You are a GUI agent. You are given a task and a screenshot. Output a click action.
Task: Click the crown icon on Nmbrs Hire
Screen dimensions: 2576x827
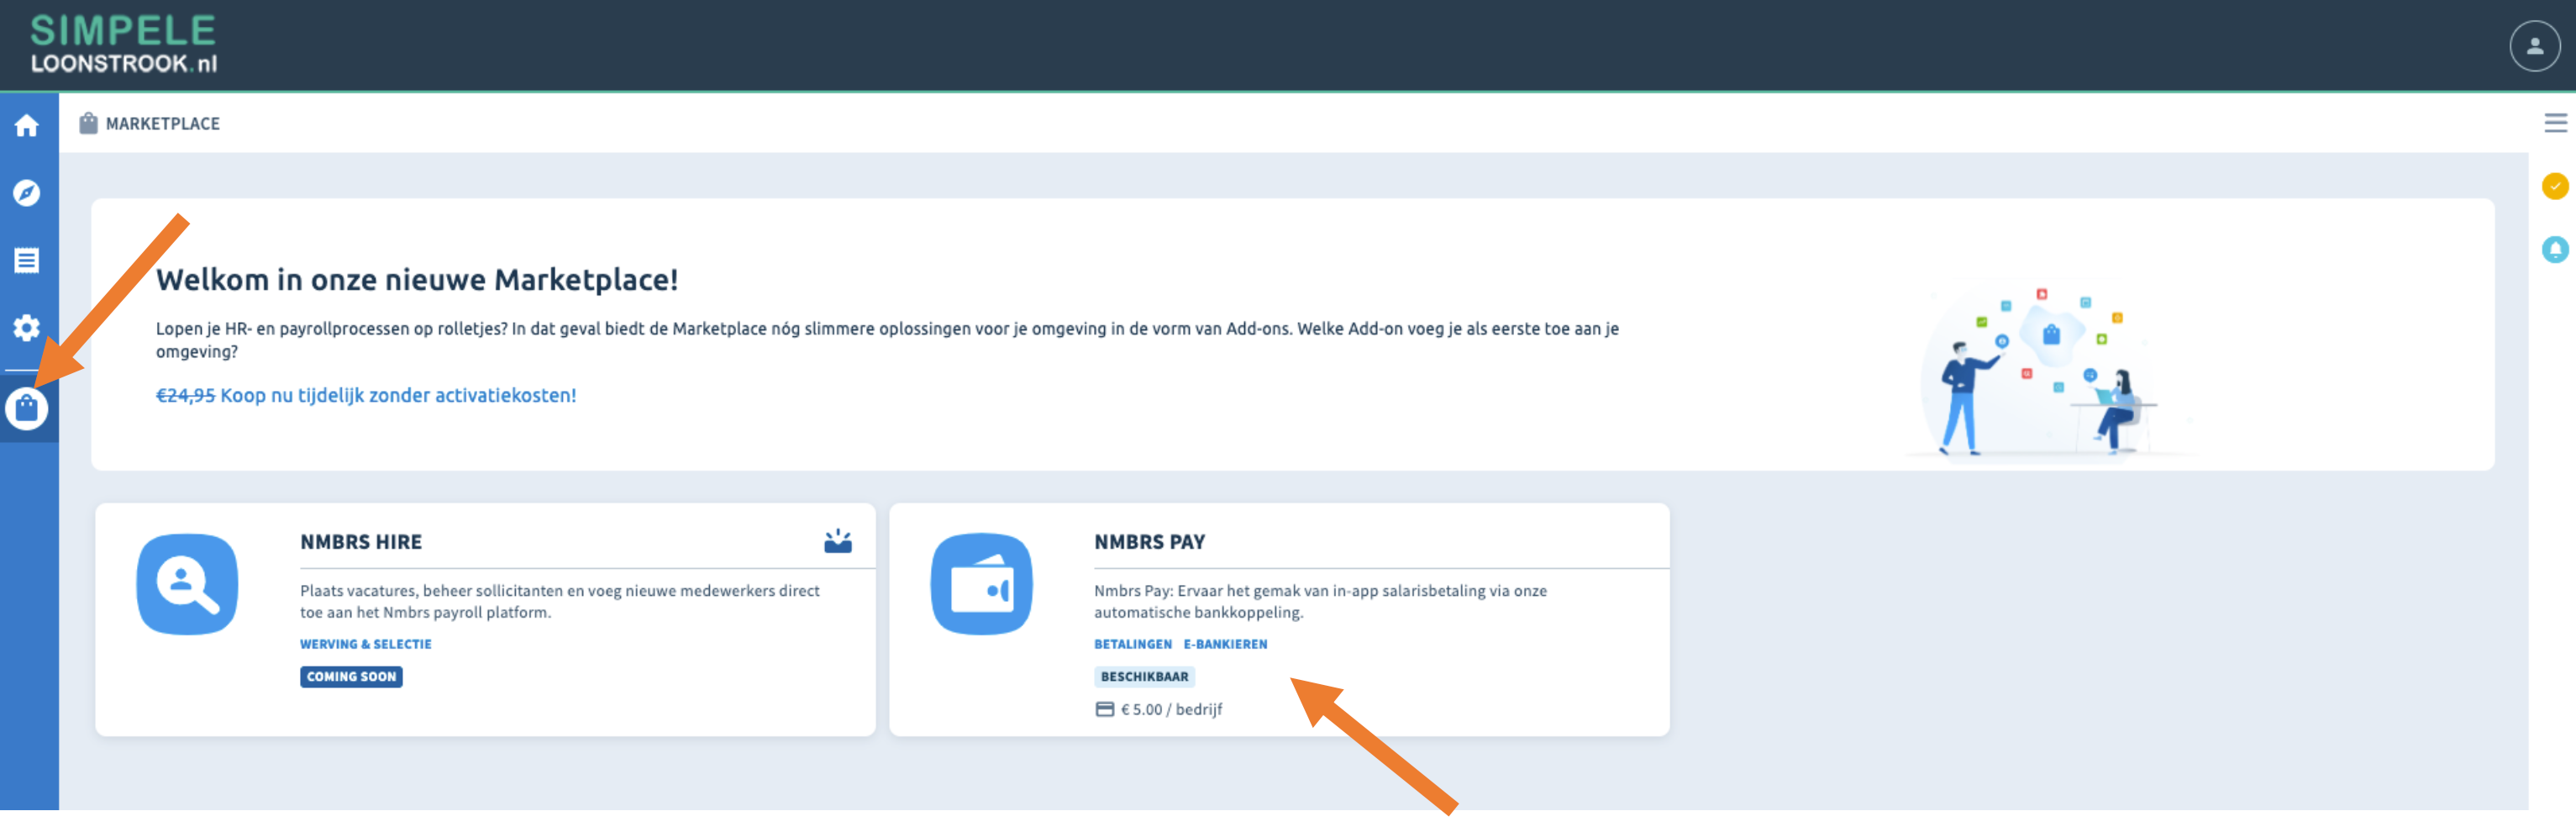837,542
